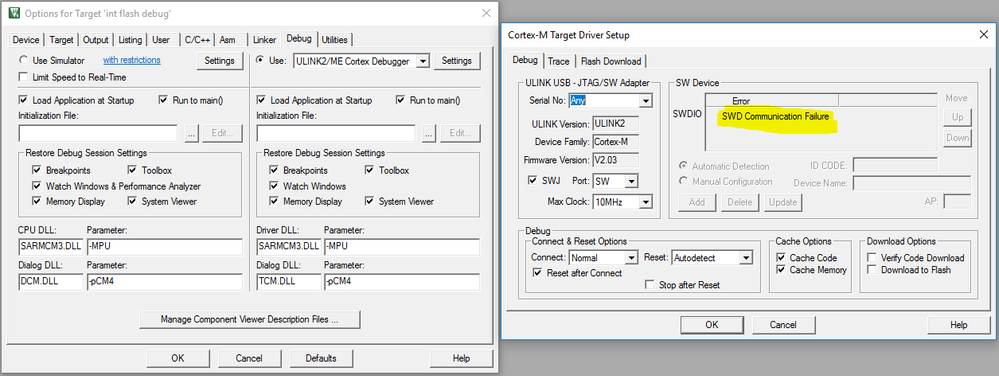Toggle simulator Load Application at Startup

pos(24,100)
